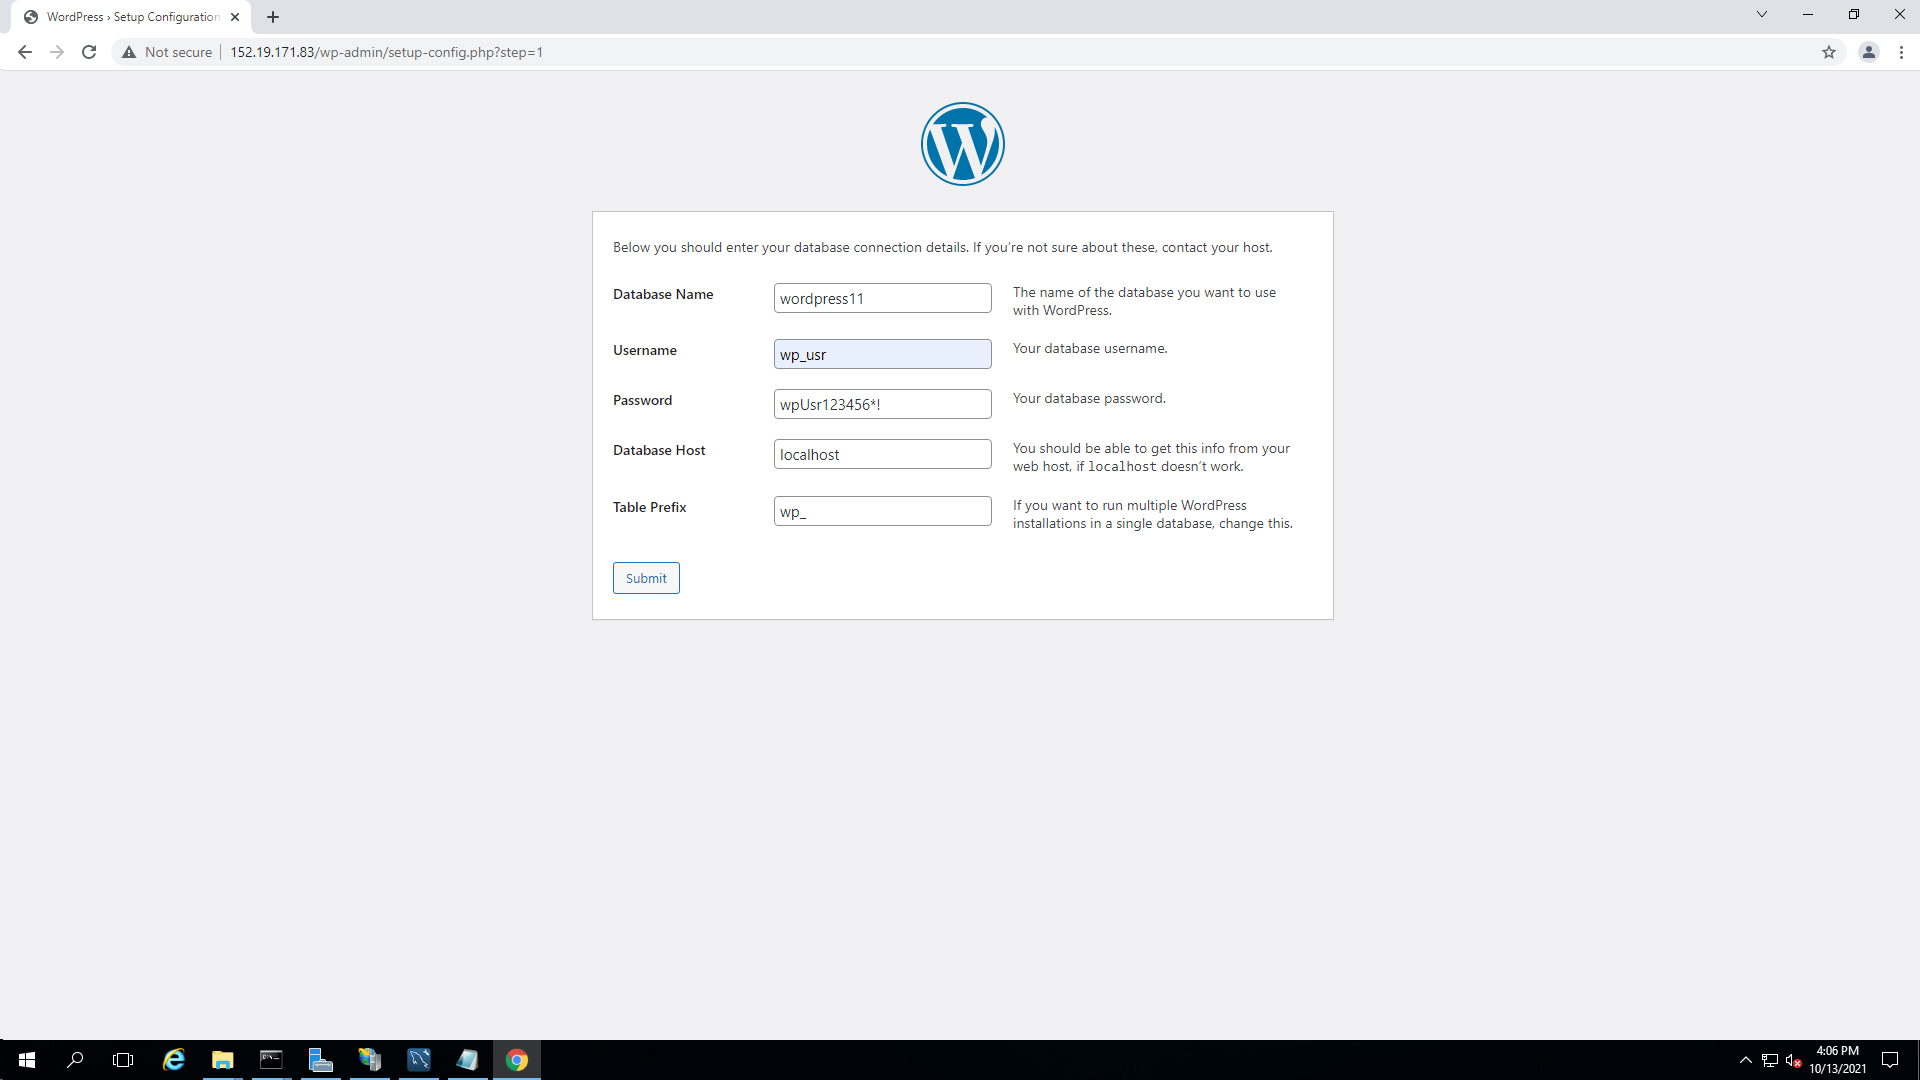Reload the setup page with the refresh icon
The image size is (1920, 1080).
(x=88, y=52)
